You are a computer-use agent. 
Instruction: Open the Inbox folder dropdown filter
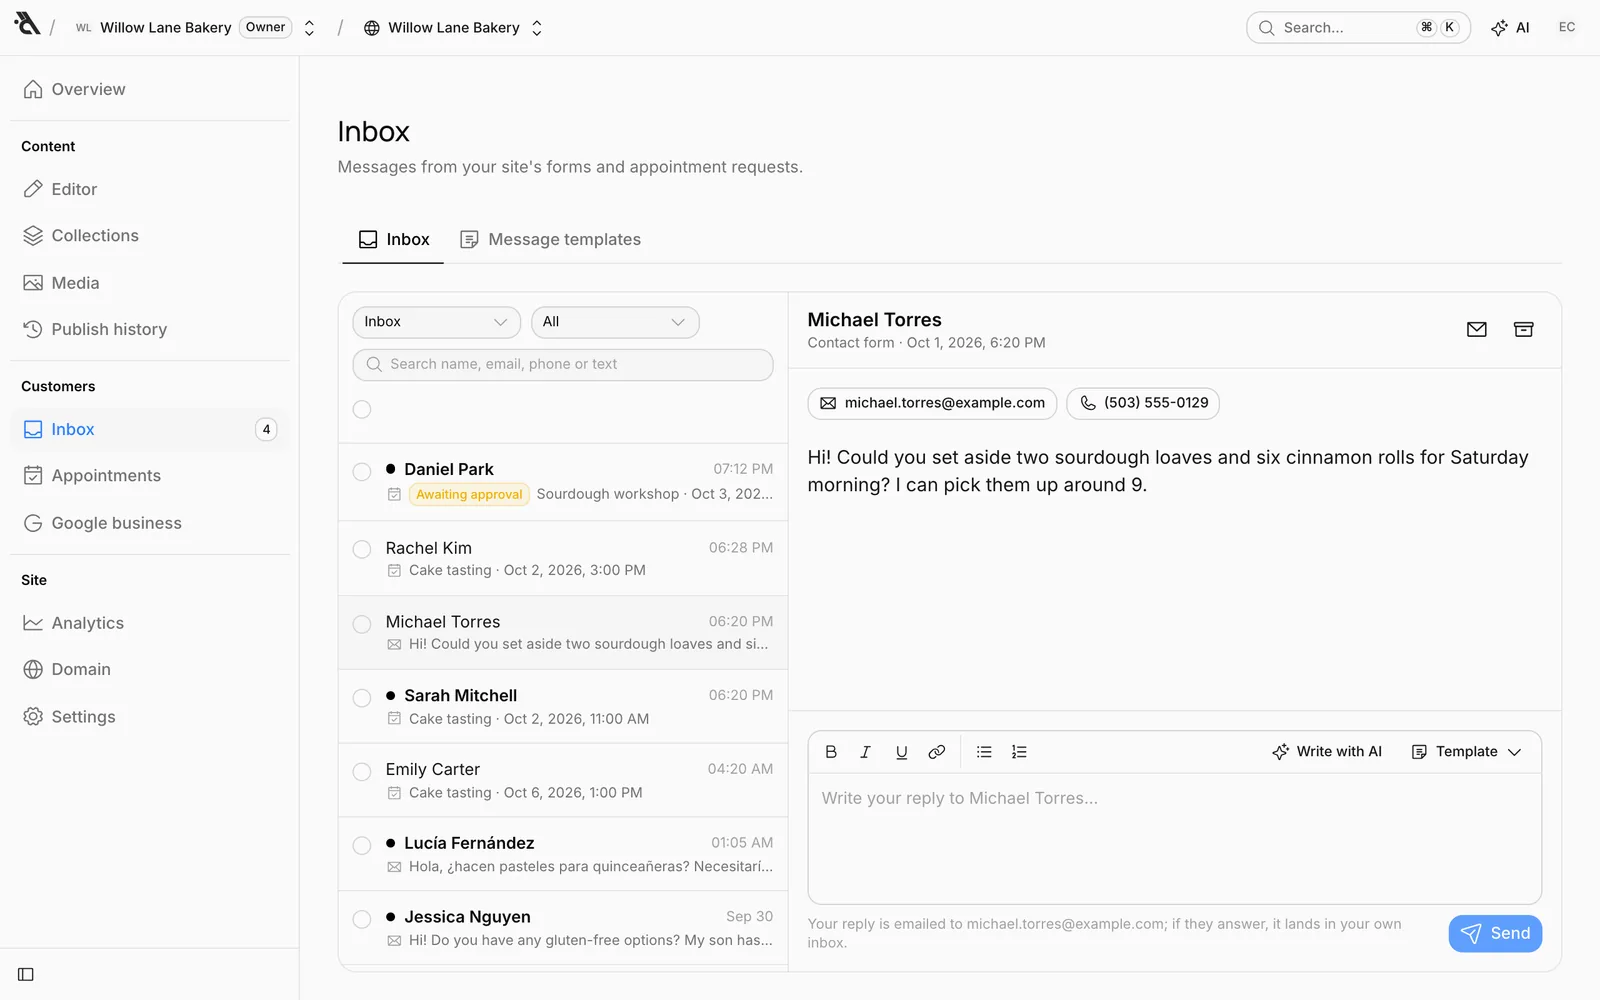pos(436,322)
